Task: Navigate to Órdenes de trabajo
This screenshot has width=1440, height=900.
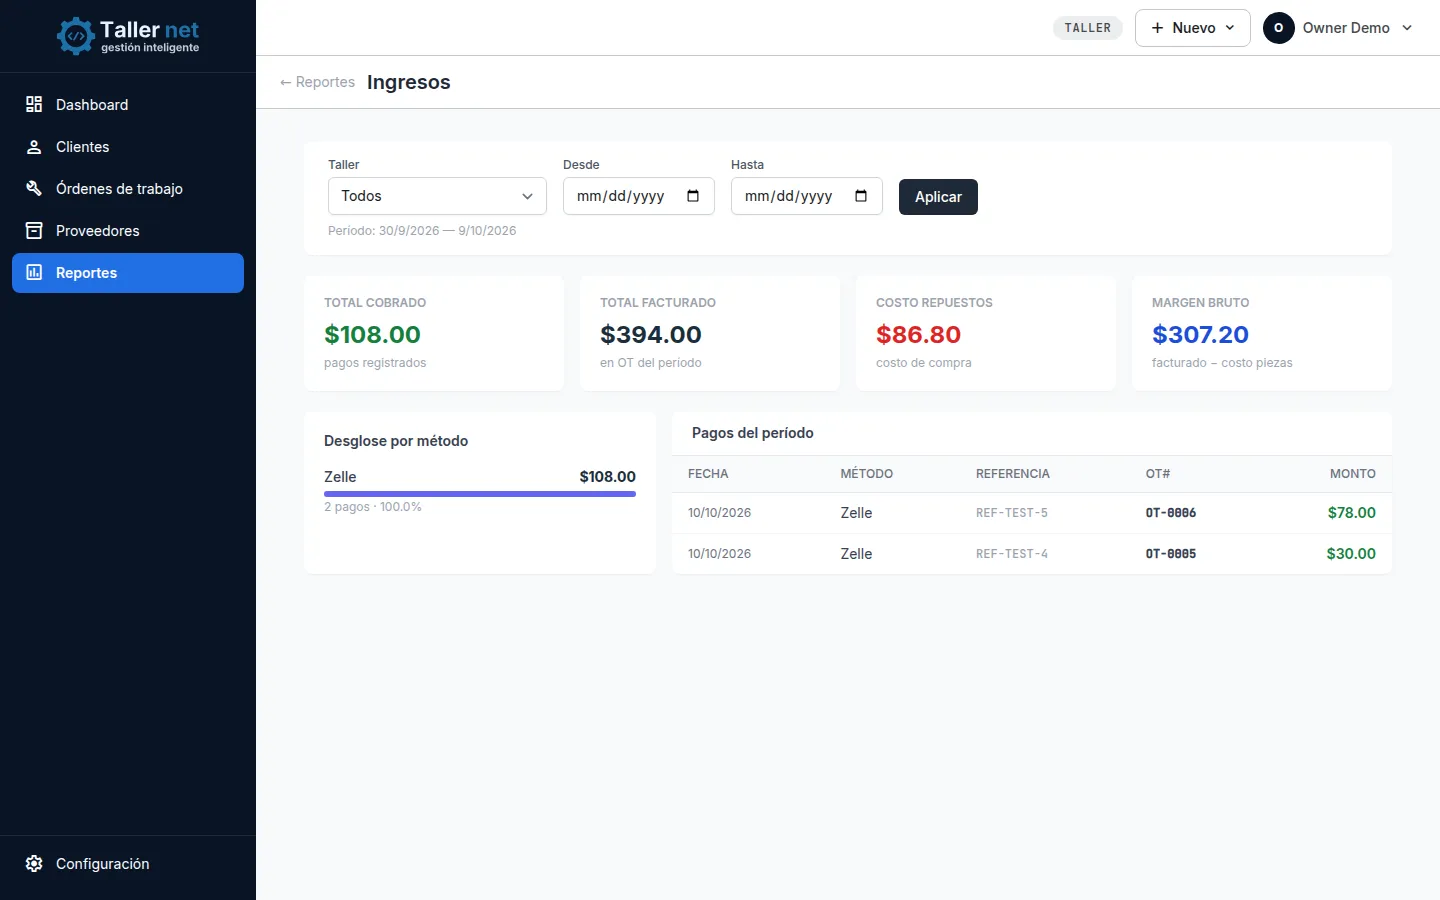Action: [128, 189]
